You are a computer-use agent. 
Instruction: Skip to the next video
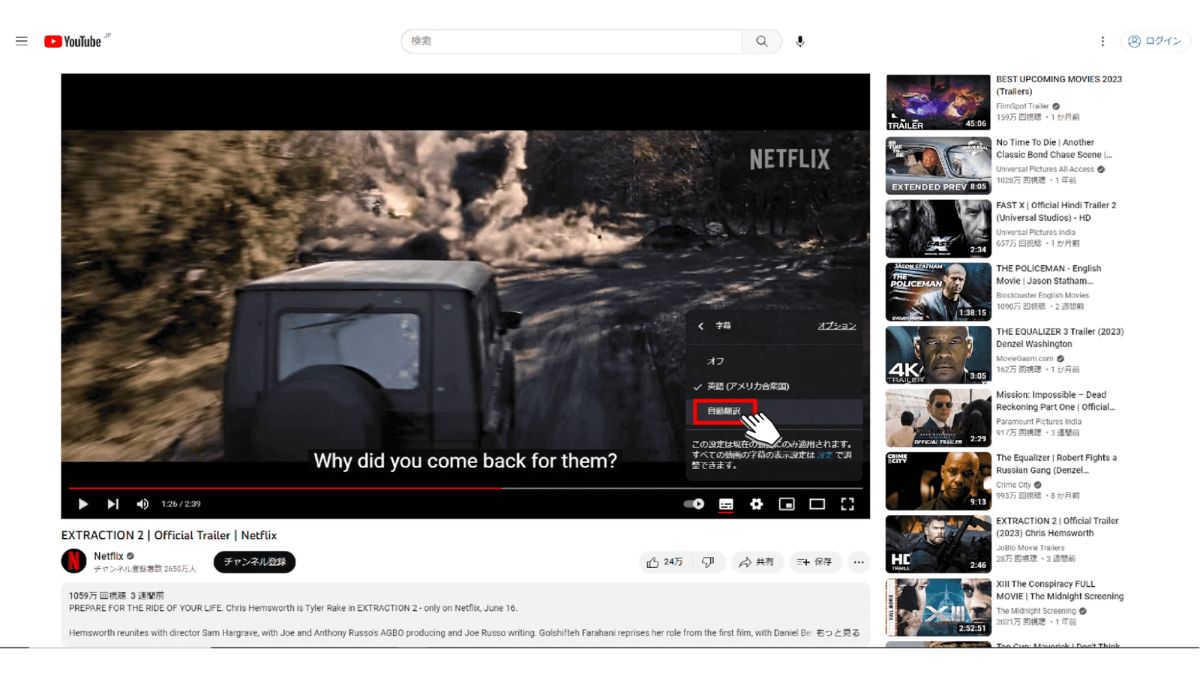coord(113,504)
